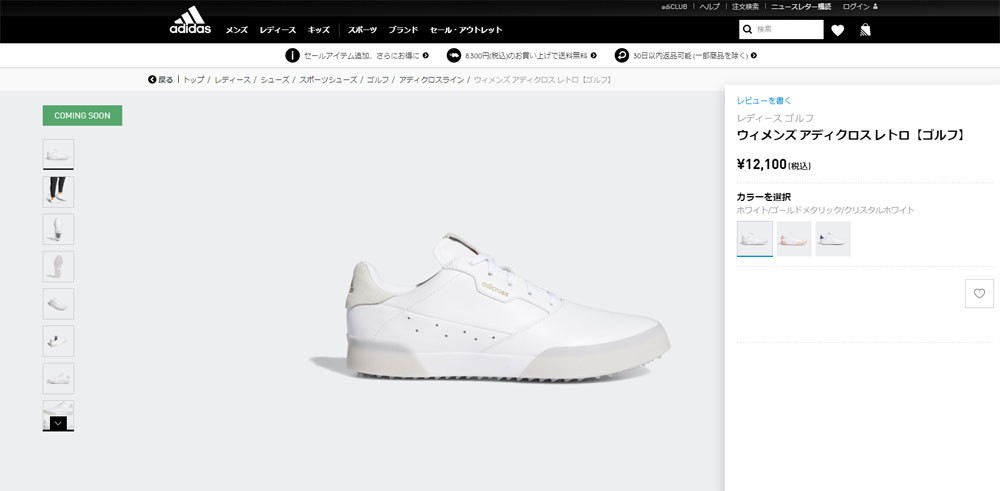Go to スポーツシューズ breadcrumb

pyautogui.click(x=328, y=80)
